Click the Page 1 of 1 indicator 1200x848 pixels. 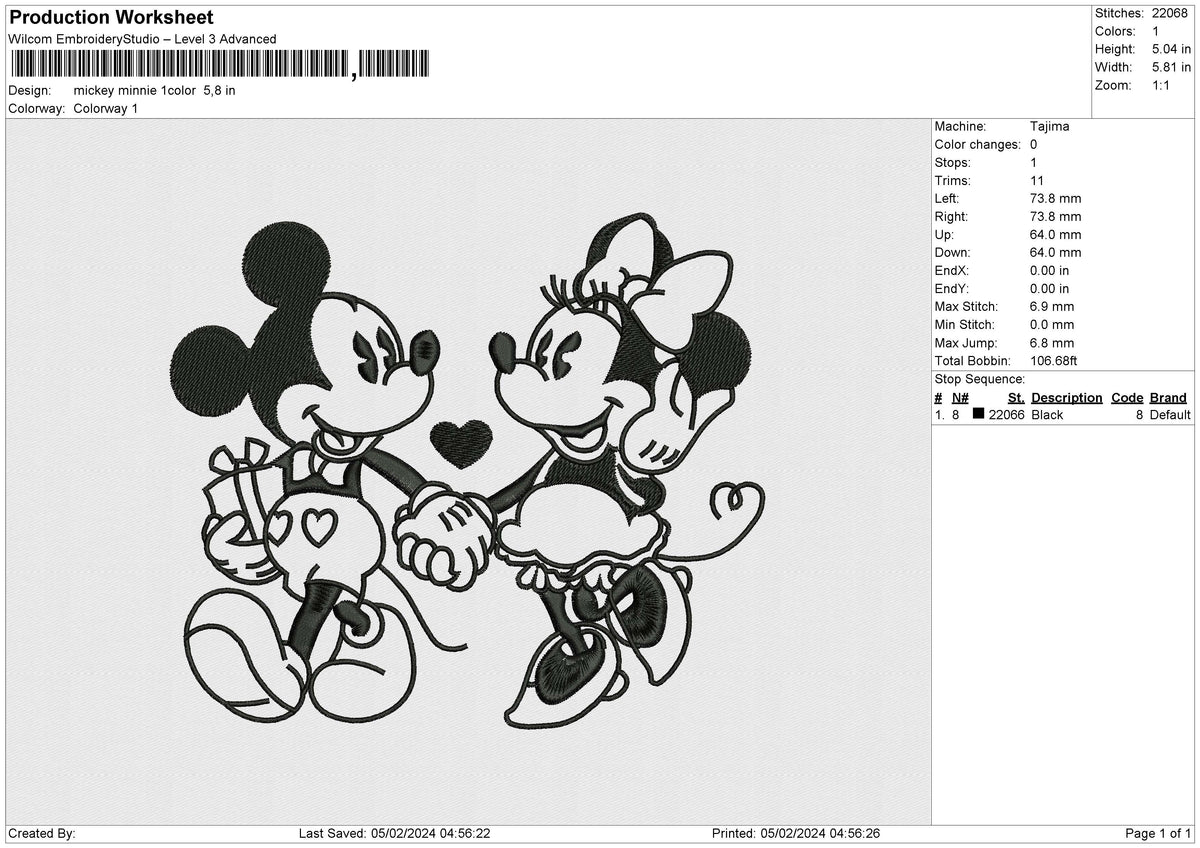[1158, 834]
